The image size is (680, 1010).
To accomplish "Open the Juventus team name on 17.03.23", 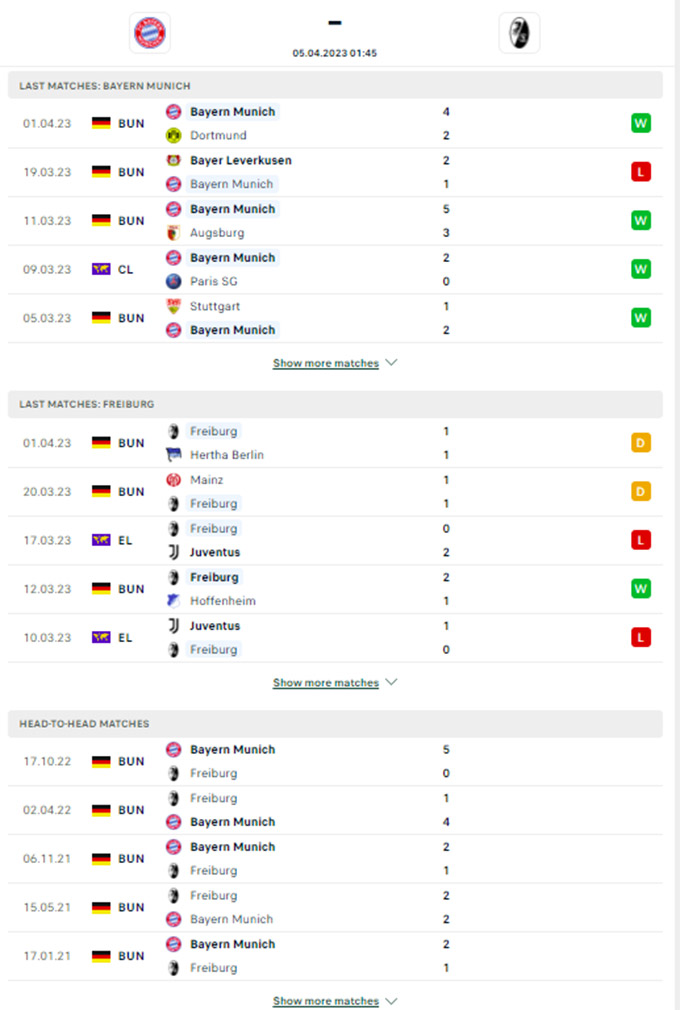I will pyautogui.click(x=215, y=553).
